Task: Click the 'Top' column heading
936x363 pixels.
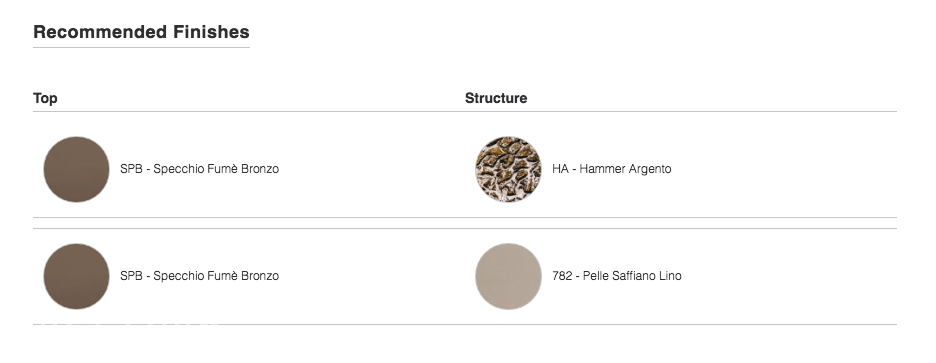Action: [45, 99]
